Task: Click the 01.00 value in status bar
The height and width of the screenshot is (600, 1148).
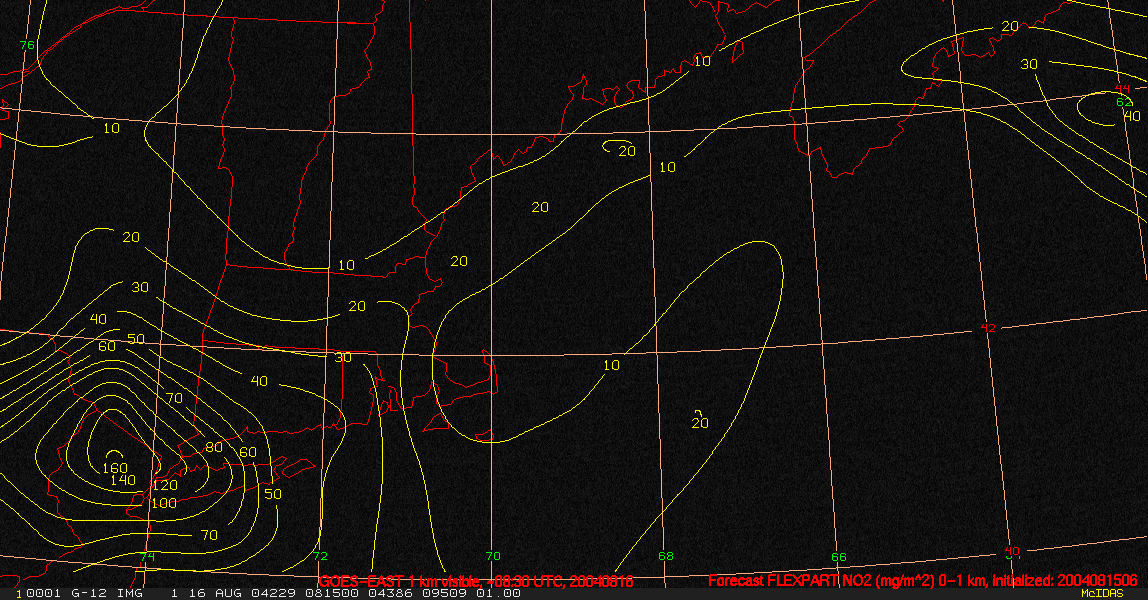Action: [499, 593]
